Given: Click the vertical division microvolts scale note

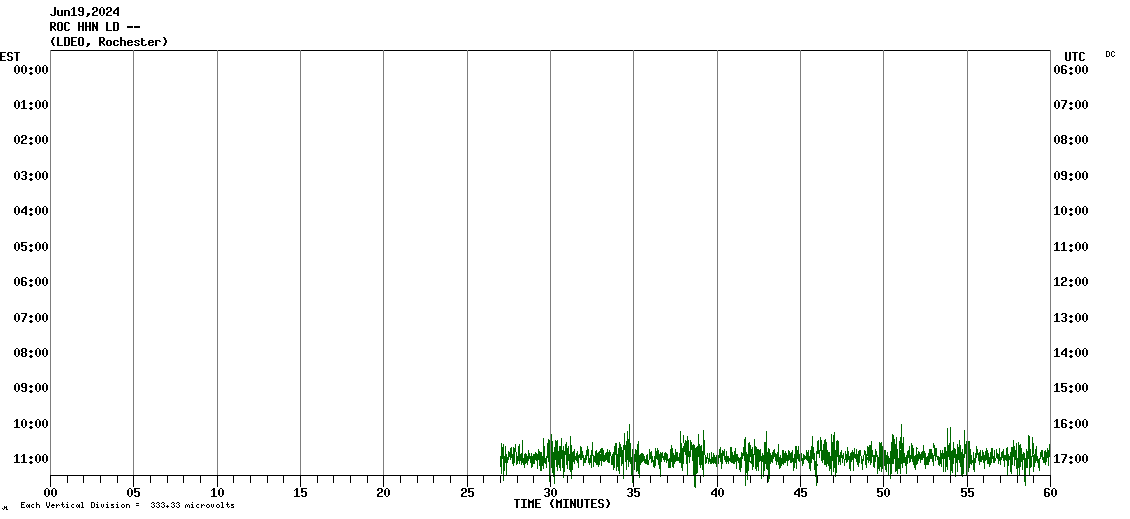Looking at the screenshot, I should [x=127, y=505].
